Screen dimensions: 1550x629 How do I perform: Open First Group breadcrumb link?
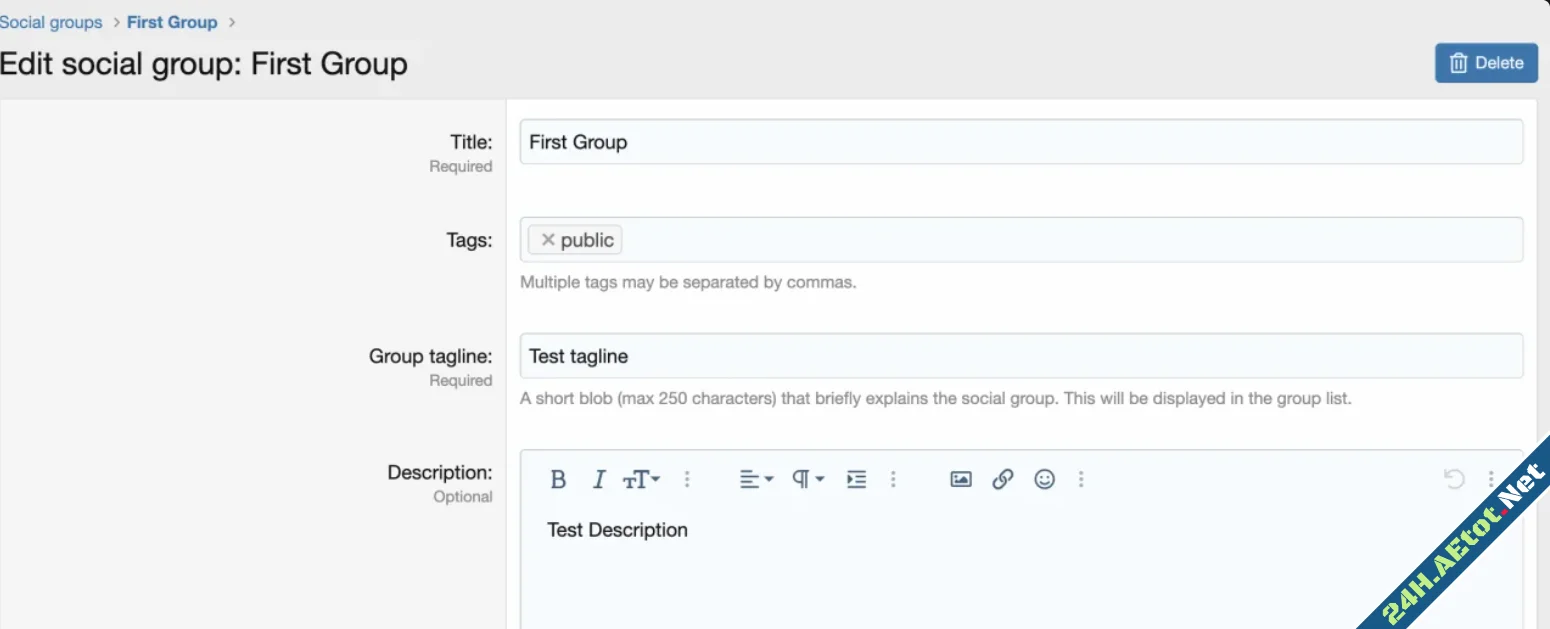172,22
